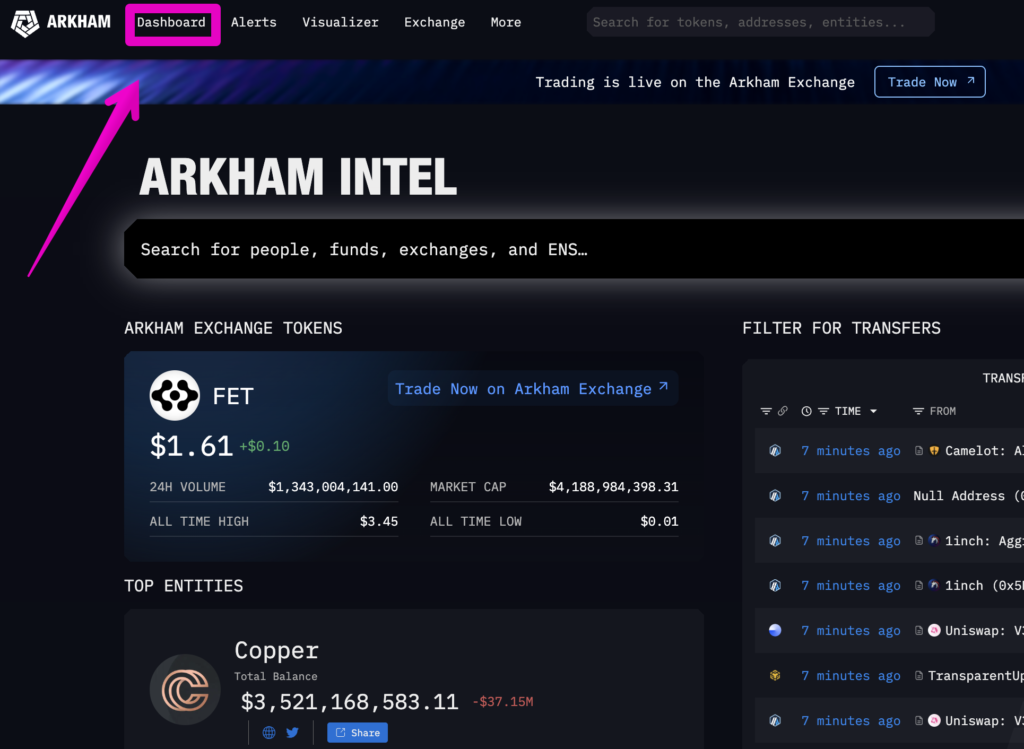The width and height of the screenshot is (1024, 749).
Task: Open Copper's Twitter profile icon
Action: click(x=292, y=732)
